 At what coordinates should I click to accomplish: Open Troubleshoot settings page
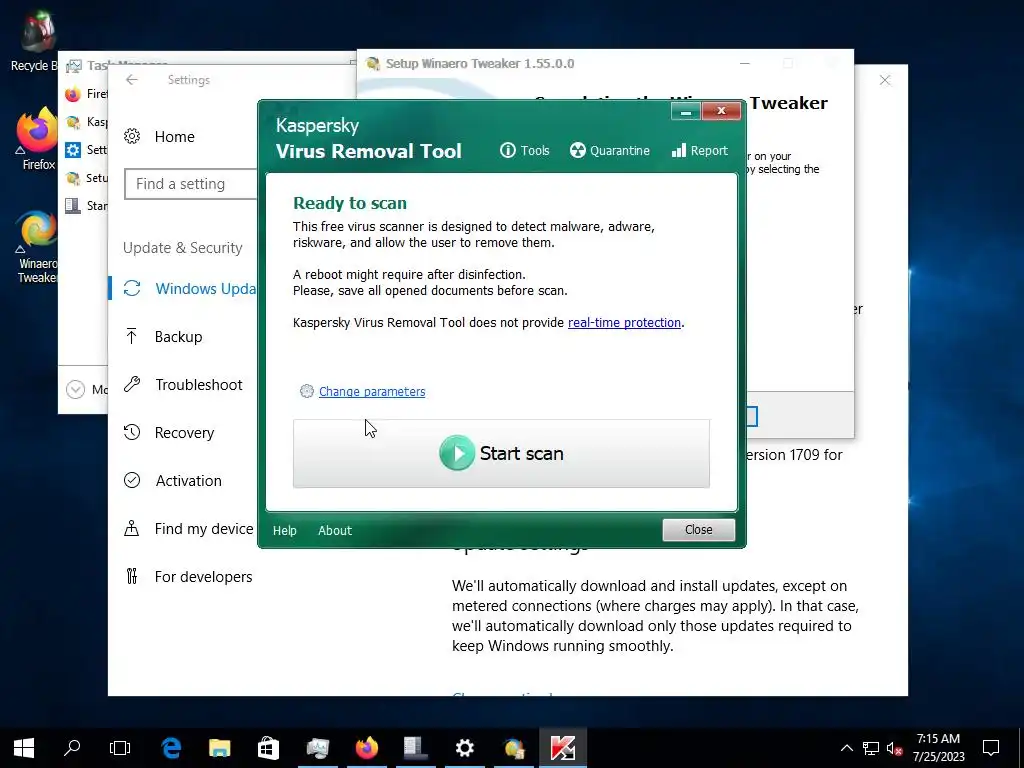(x=199, y=385)
